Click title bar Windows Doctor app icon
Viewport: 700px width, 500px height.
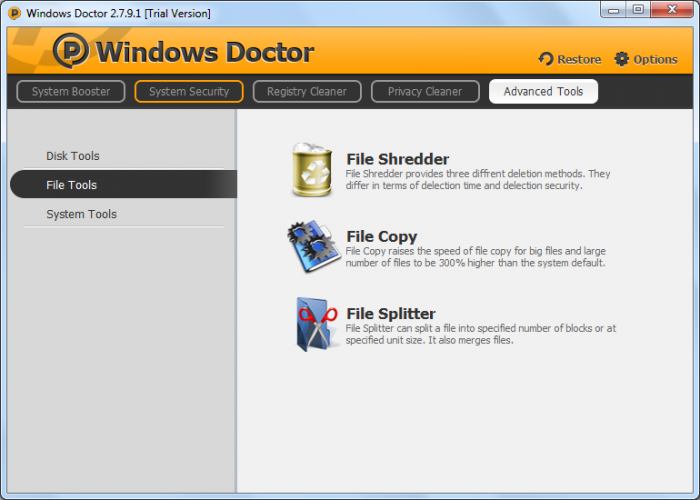15,13
